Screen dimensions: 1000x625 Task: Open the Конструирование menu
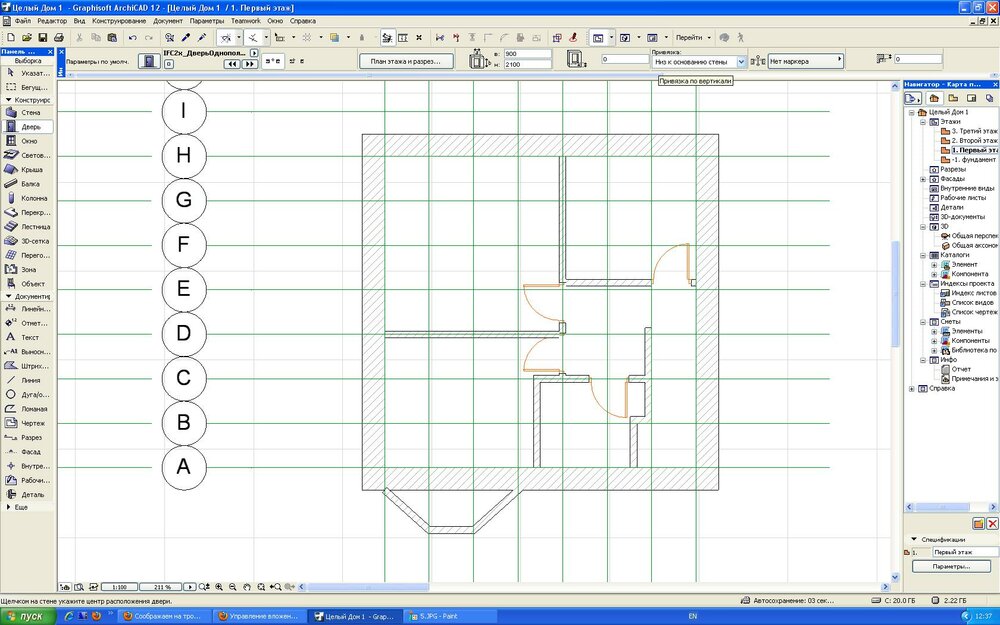[119, 21]
